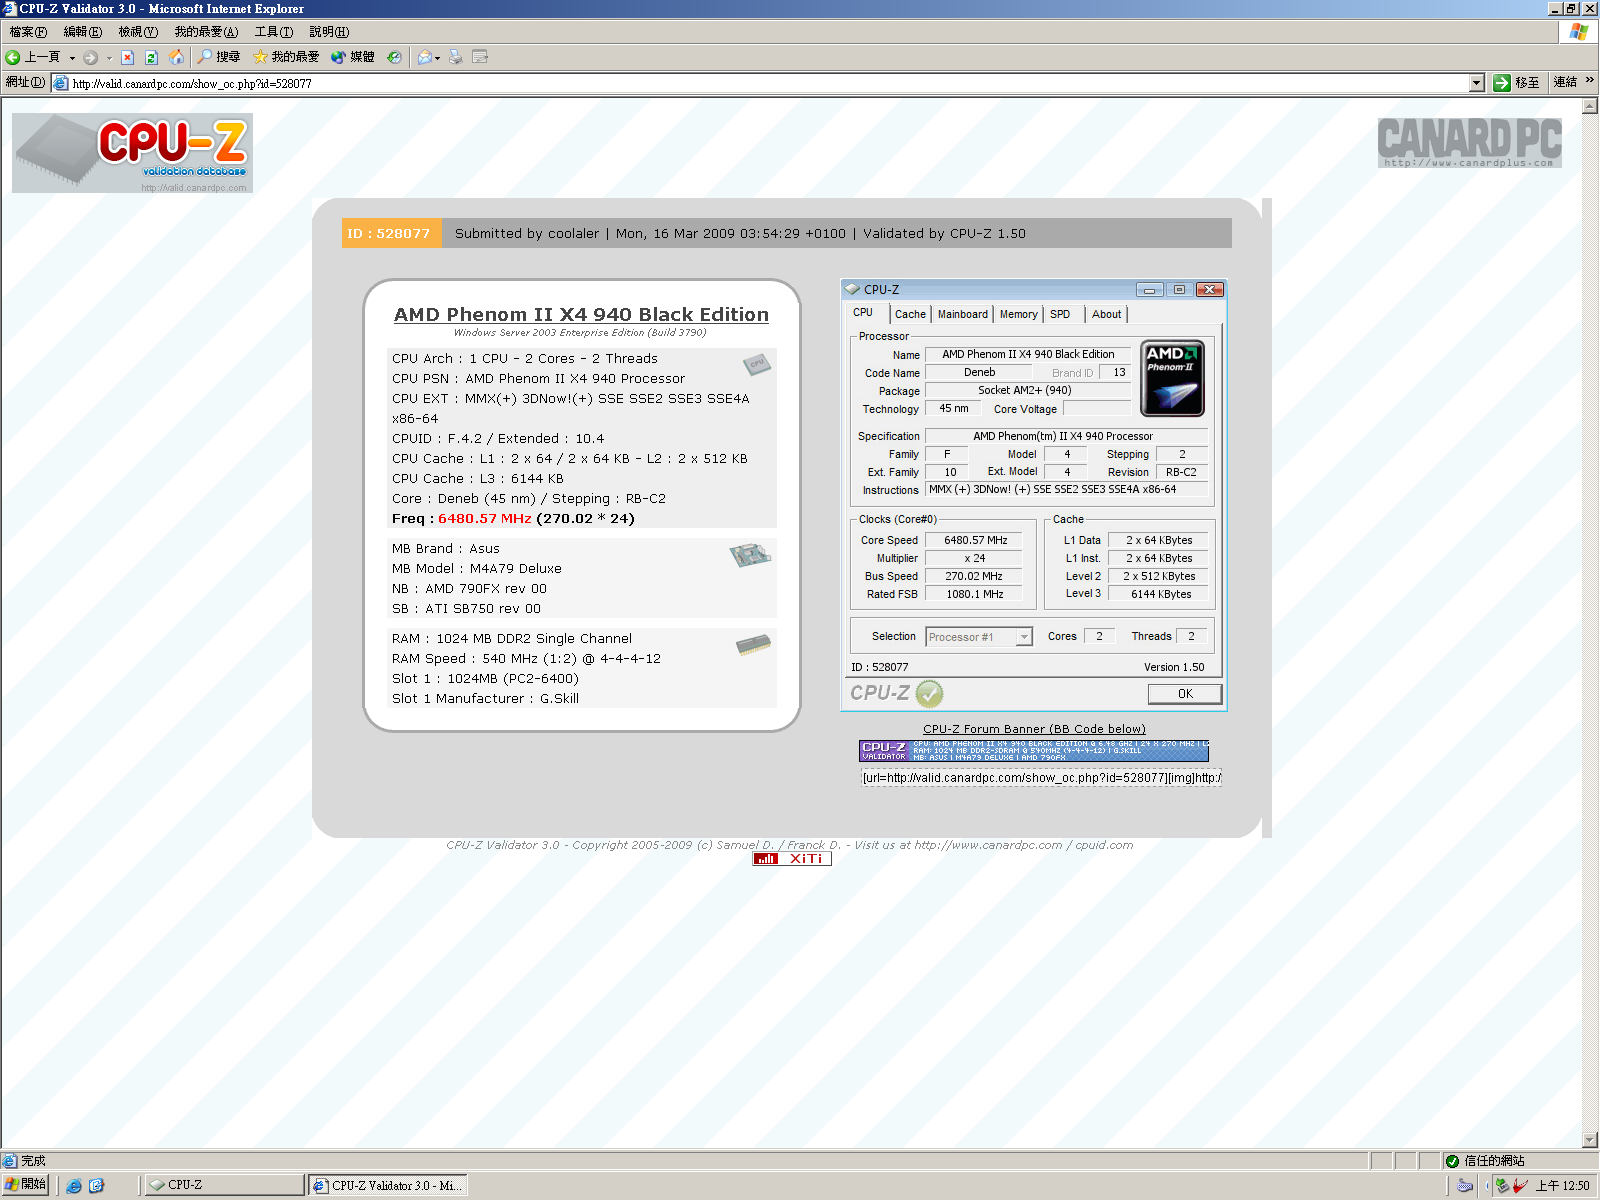Viewport: 1600px width, 1200px height.
Task: Open the 說明(H) Help menu
Action: (x=329, y=32)
